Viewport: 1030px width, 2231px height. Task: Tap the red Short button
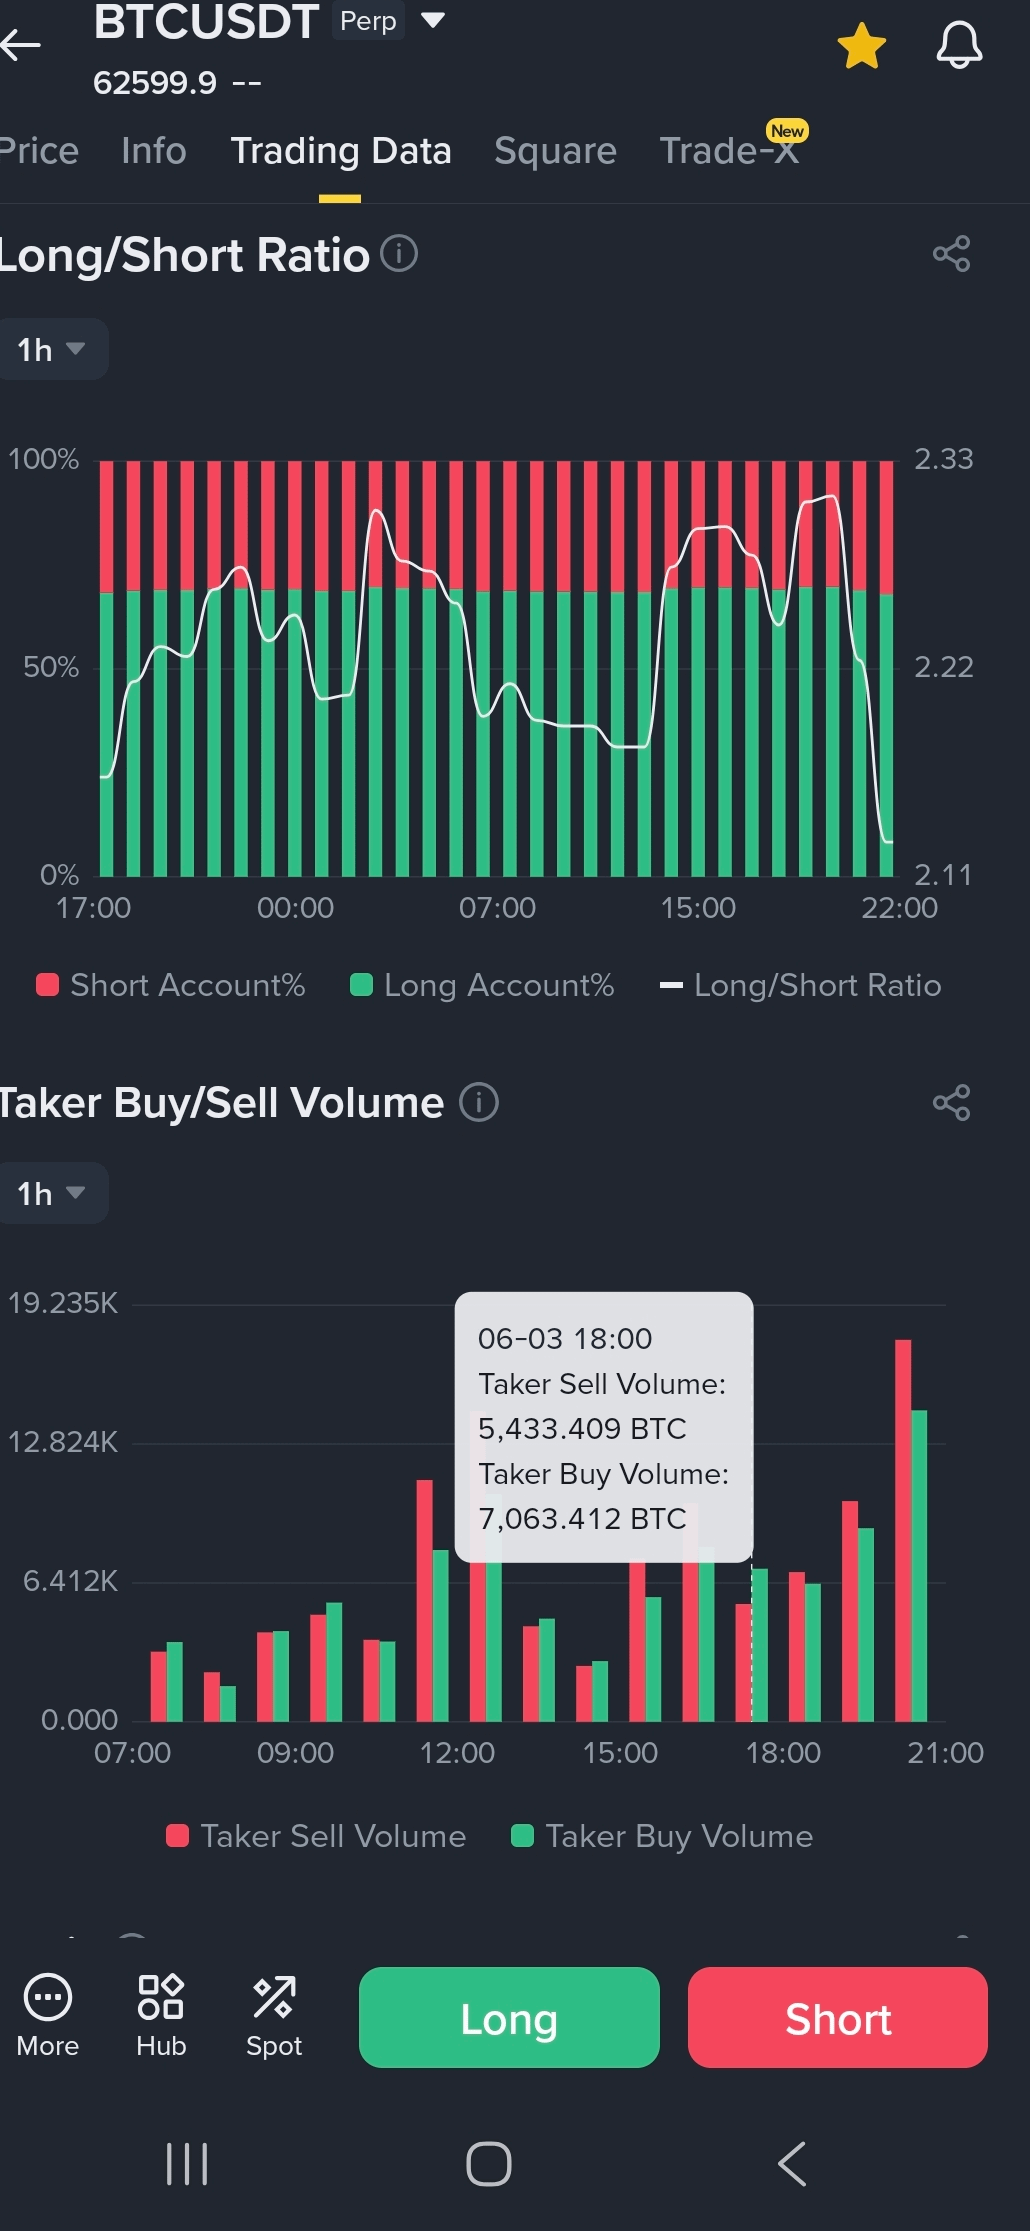click(838, 2017)
